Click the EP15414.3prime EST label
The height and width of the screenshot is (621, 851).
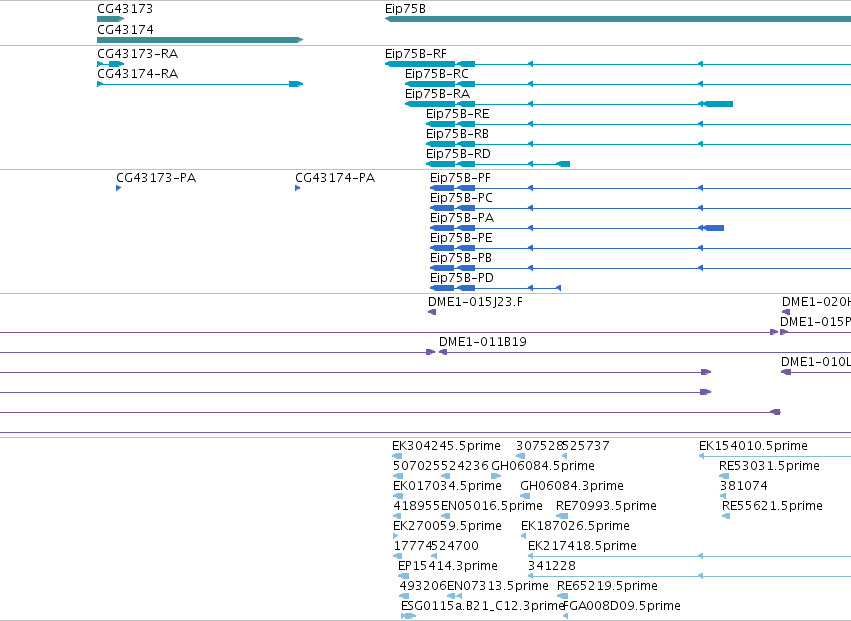tap(448, 566)
